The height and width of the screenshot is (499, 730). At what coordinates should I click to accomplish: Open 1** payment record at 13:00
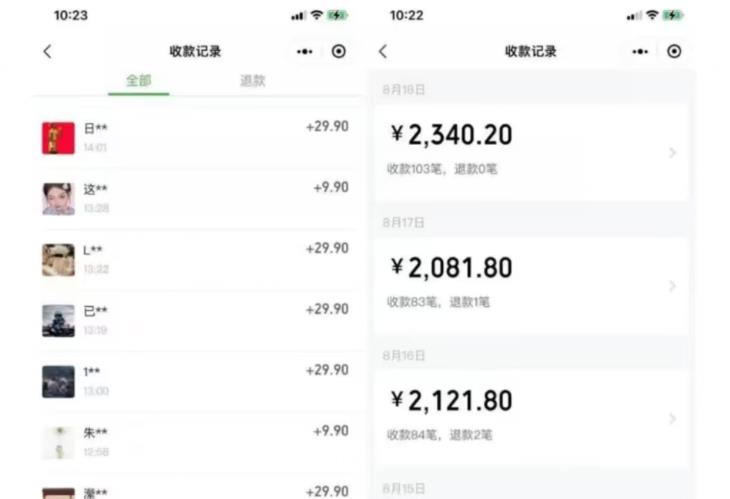pyautogui.click(x=200, y=381)
